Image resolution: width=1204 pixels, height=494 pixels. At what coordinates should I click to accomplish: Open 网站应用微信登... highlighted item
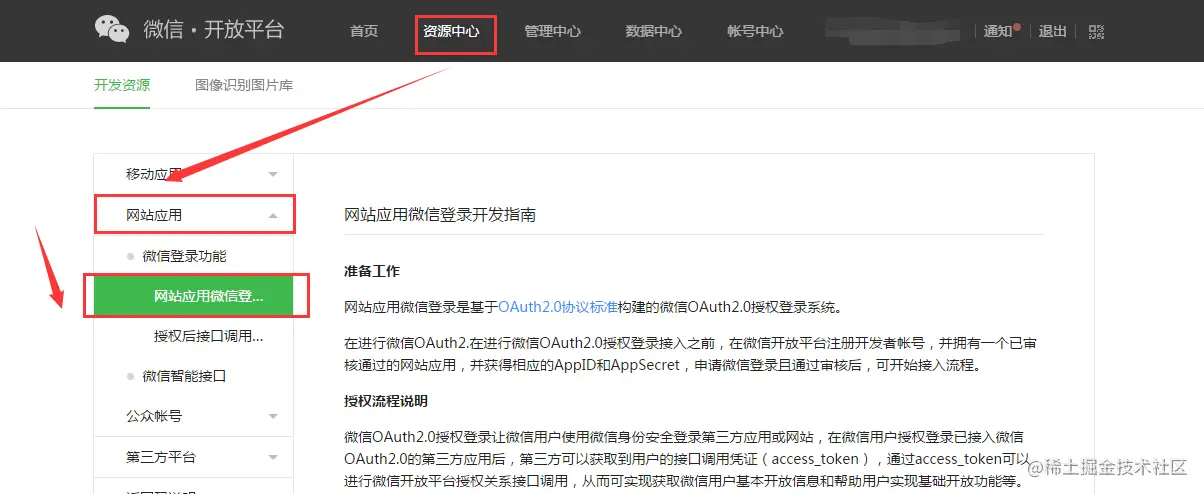(x=194, y=296)
